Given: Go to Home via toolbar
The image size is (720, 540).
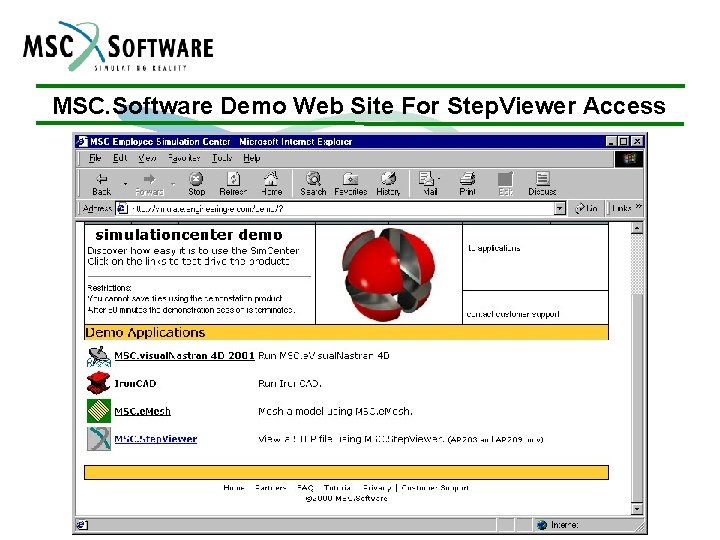Looking at the screenshot, I should pyautogui.click(x=271, y=184).
